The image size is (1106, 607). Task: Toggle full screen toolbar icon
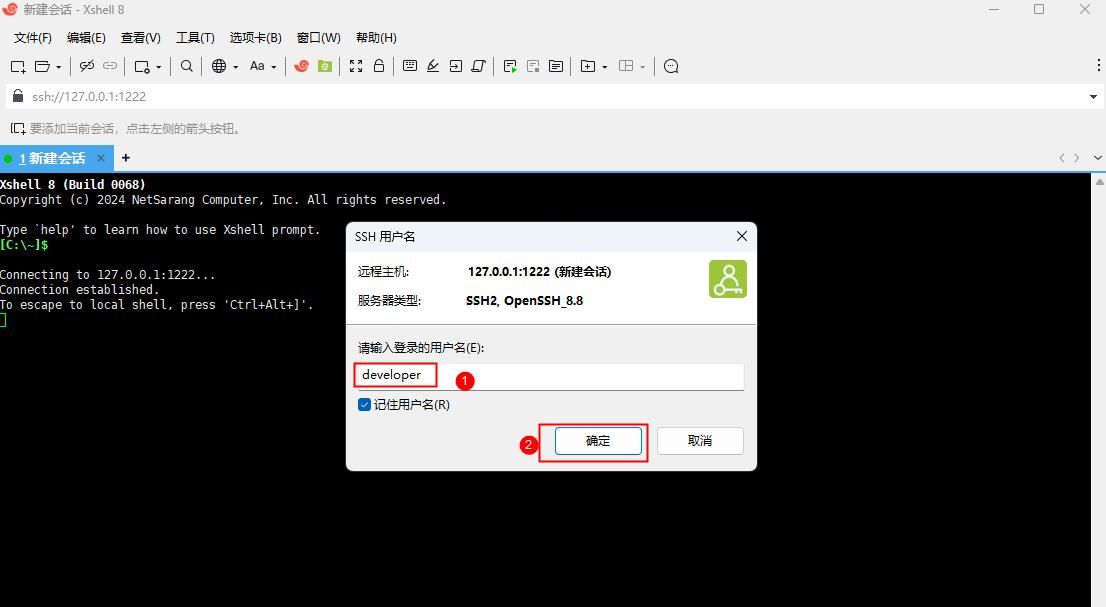tap(356, 66)
